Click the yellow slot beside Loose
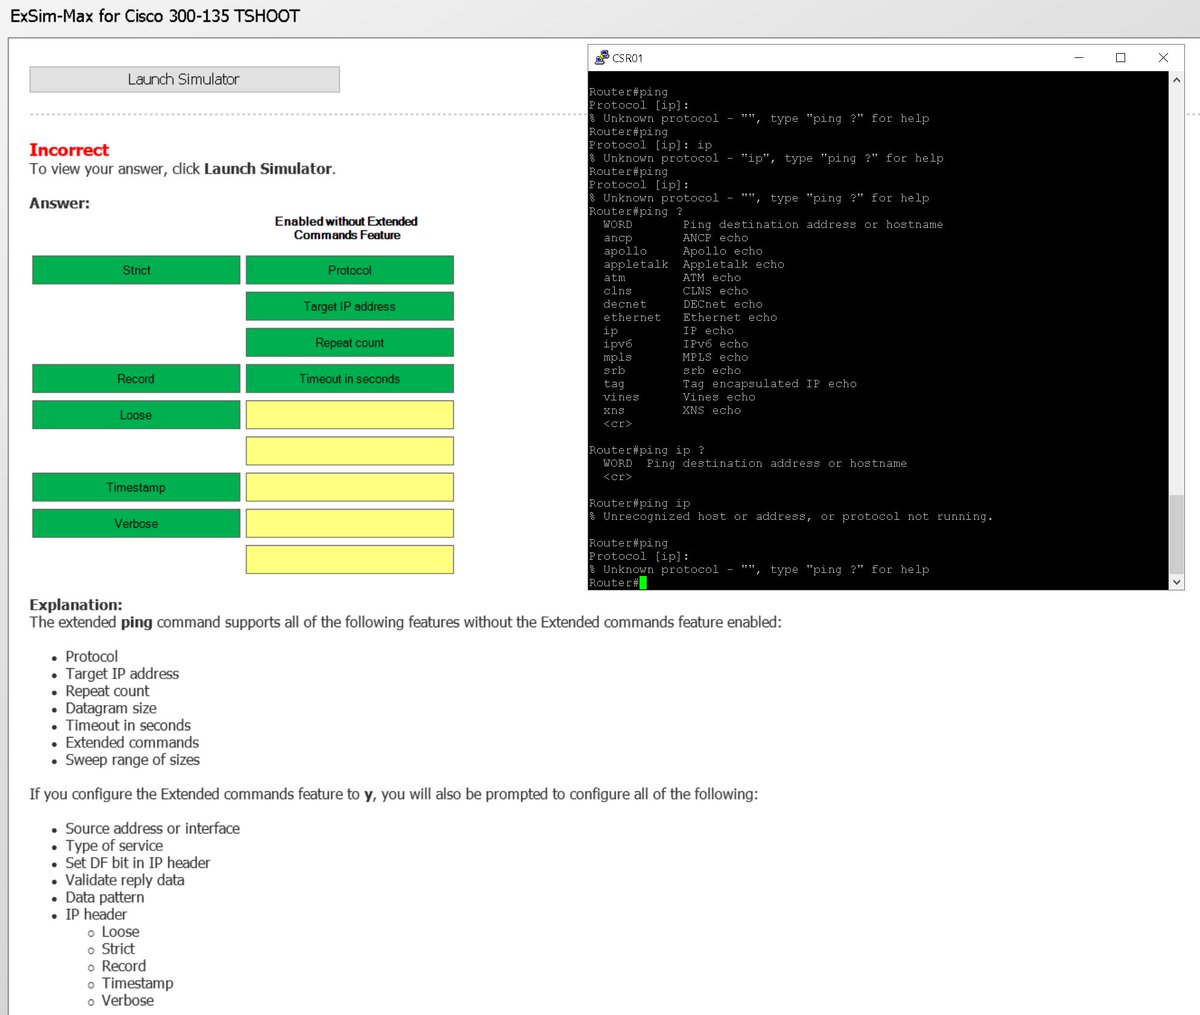Image resolution: width=1200 pixels, height=1015 pixels. click(350, 415)
